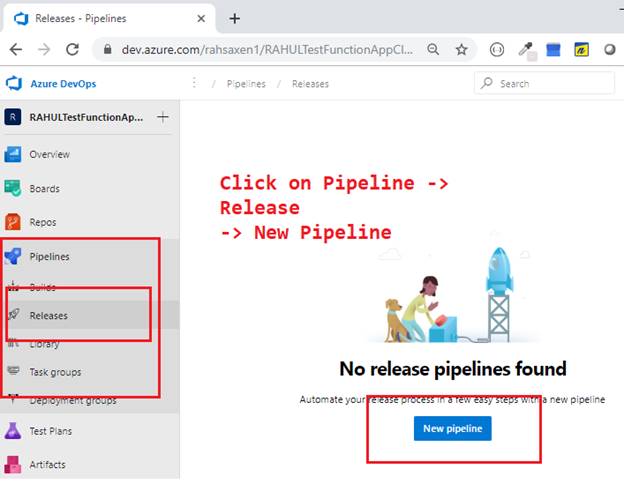
Task: Click the plus icon beside project name
Action: tap(163, 117)
